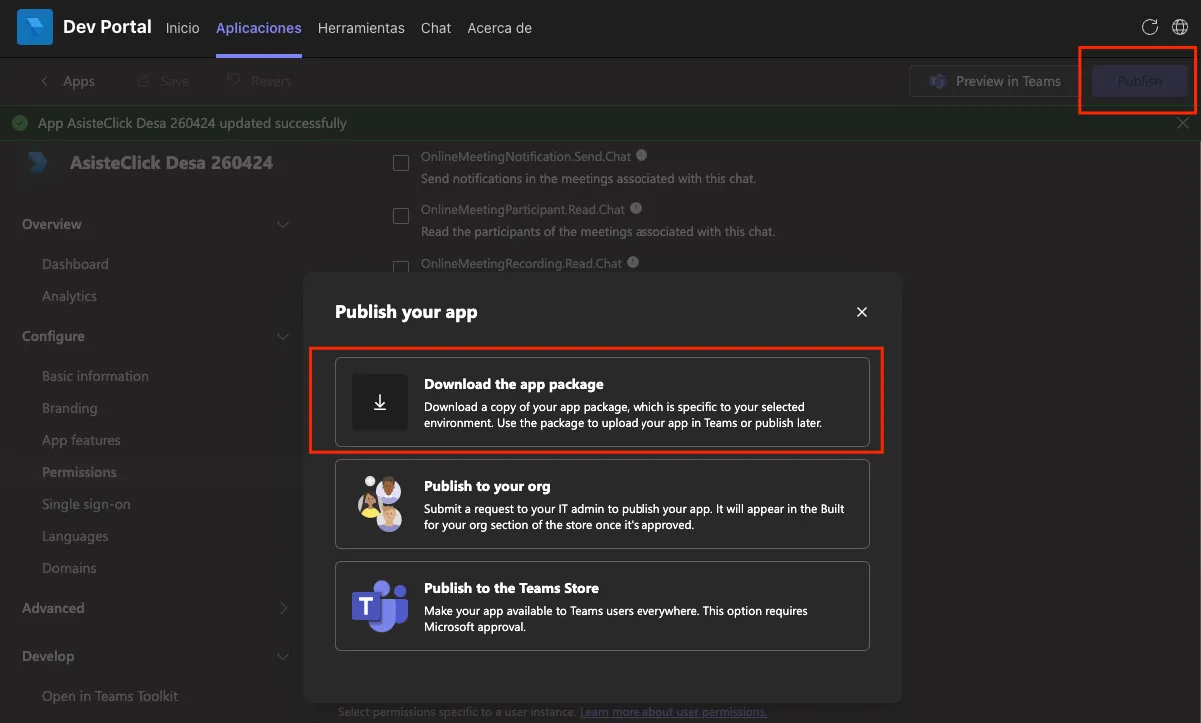Open Domains in the sidebar
This screenshot has height=723, width=1201.
point(69,568)
